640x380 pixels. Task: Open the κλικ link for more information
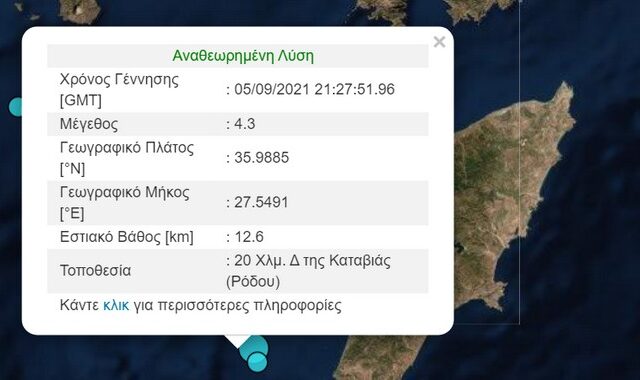pyautogui.click(x=116, y=305)
